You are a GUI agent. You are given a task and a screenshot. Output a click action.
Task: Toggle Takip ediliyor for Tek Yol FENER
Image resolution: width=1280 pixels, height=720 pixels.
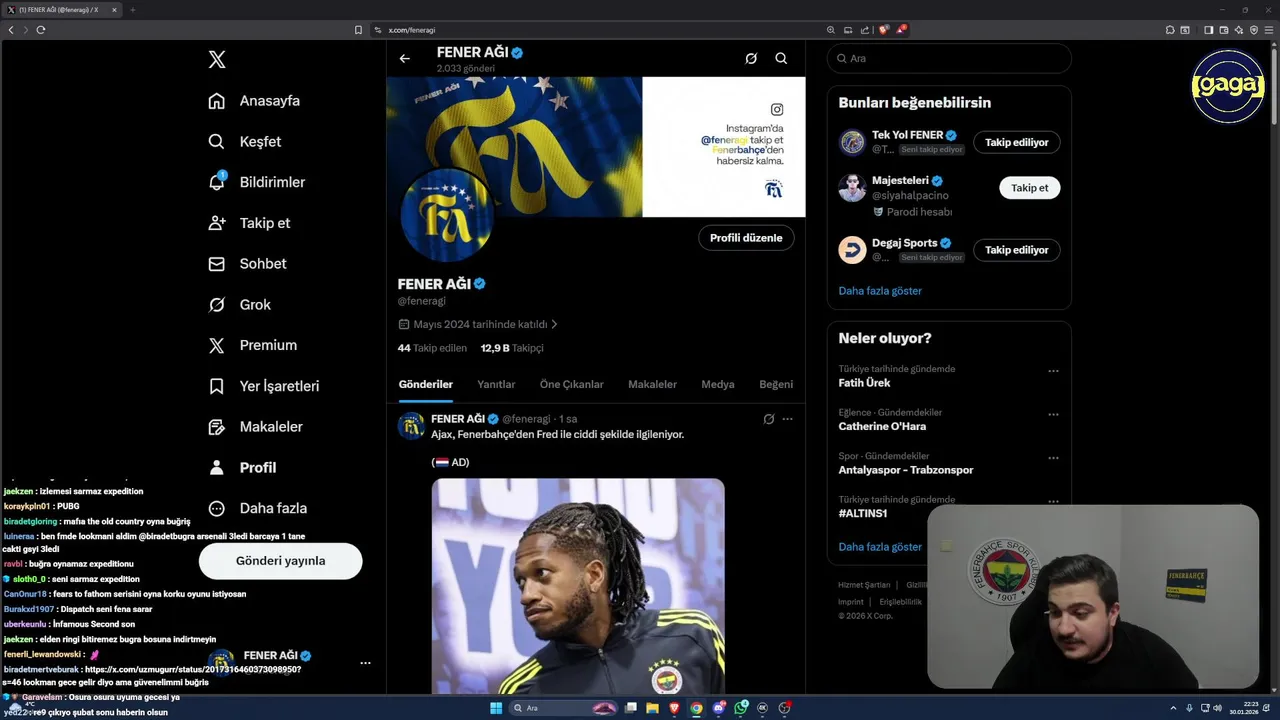point(1017,142)
